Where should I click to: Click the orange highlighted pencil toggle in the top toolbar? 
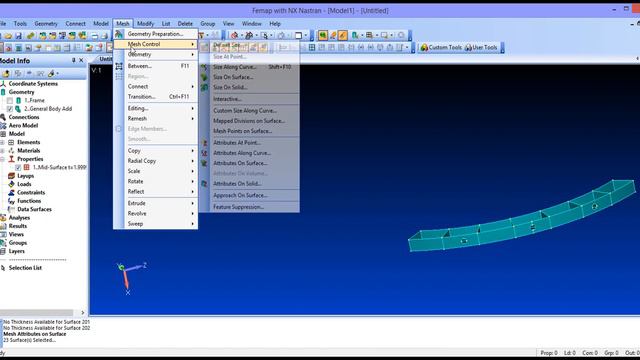pos(342,36)
